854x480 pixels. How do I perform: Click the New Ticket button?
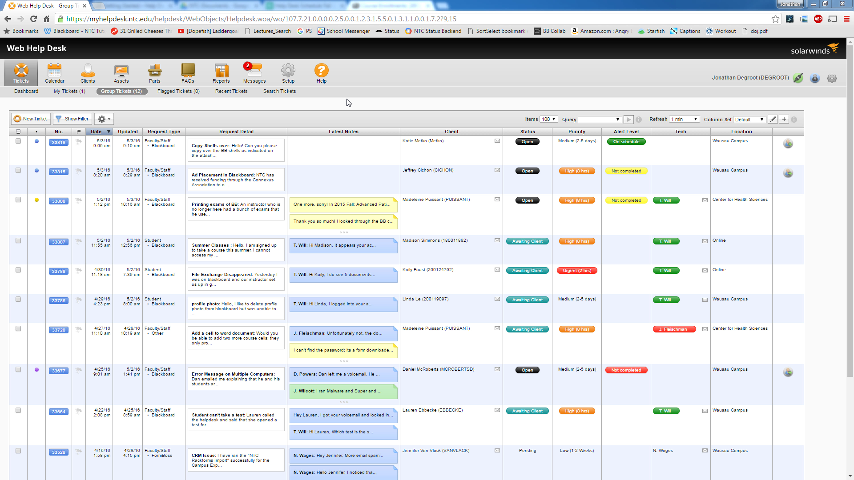pyautogui.click(x=30, y=119)
